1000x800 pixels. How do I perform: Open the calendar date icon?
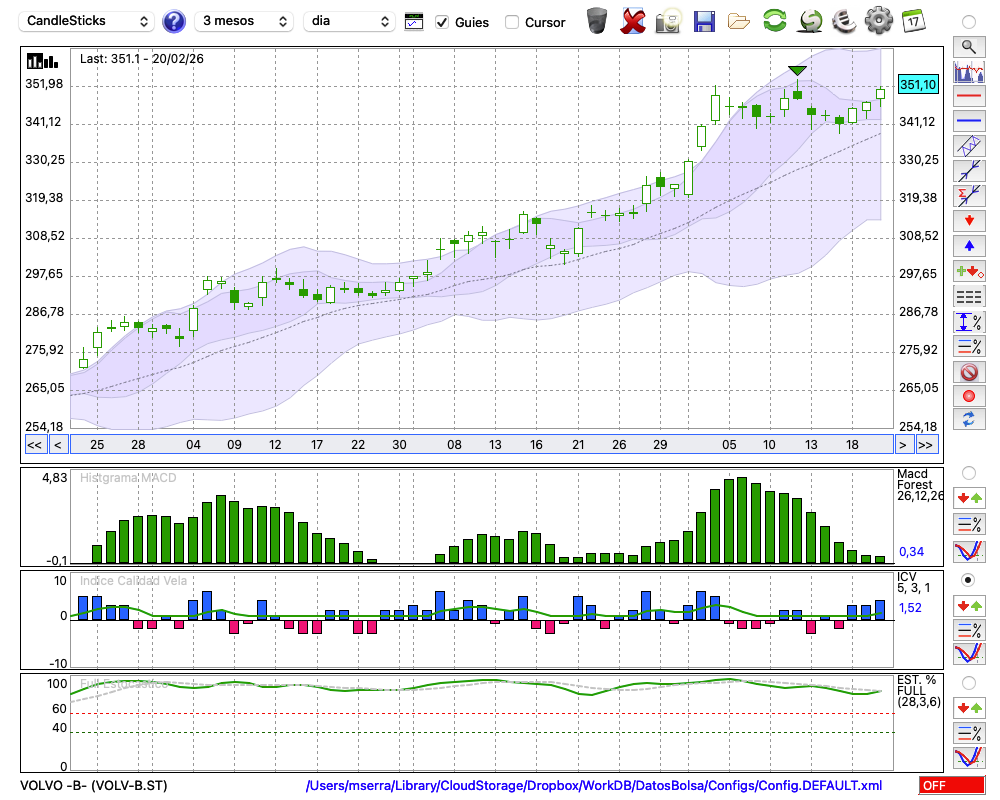pyautogui.click(x=912, y=21)
